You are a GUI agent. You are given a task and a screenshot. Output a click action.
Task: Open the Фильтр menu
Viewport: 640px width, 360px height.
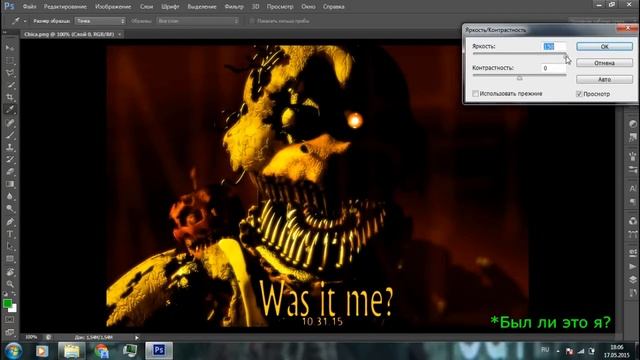[x=234, y=7]
